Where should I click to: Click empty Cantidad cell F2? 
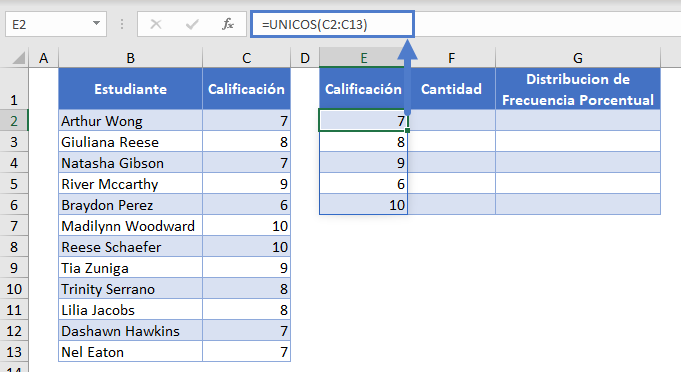(x=452, y=121)
